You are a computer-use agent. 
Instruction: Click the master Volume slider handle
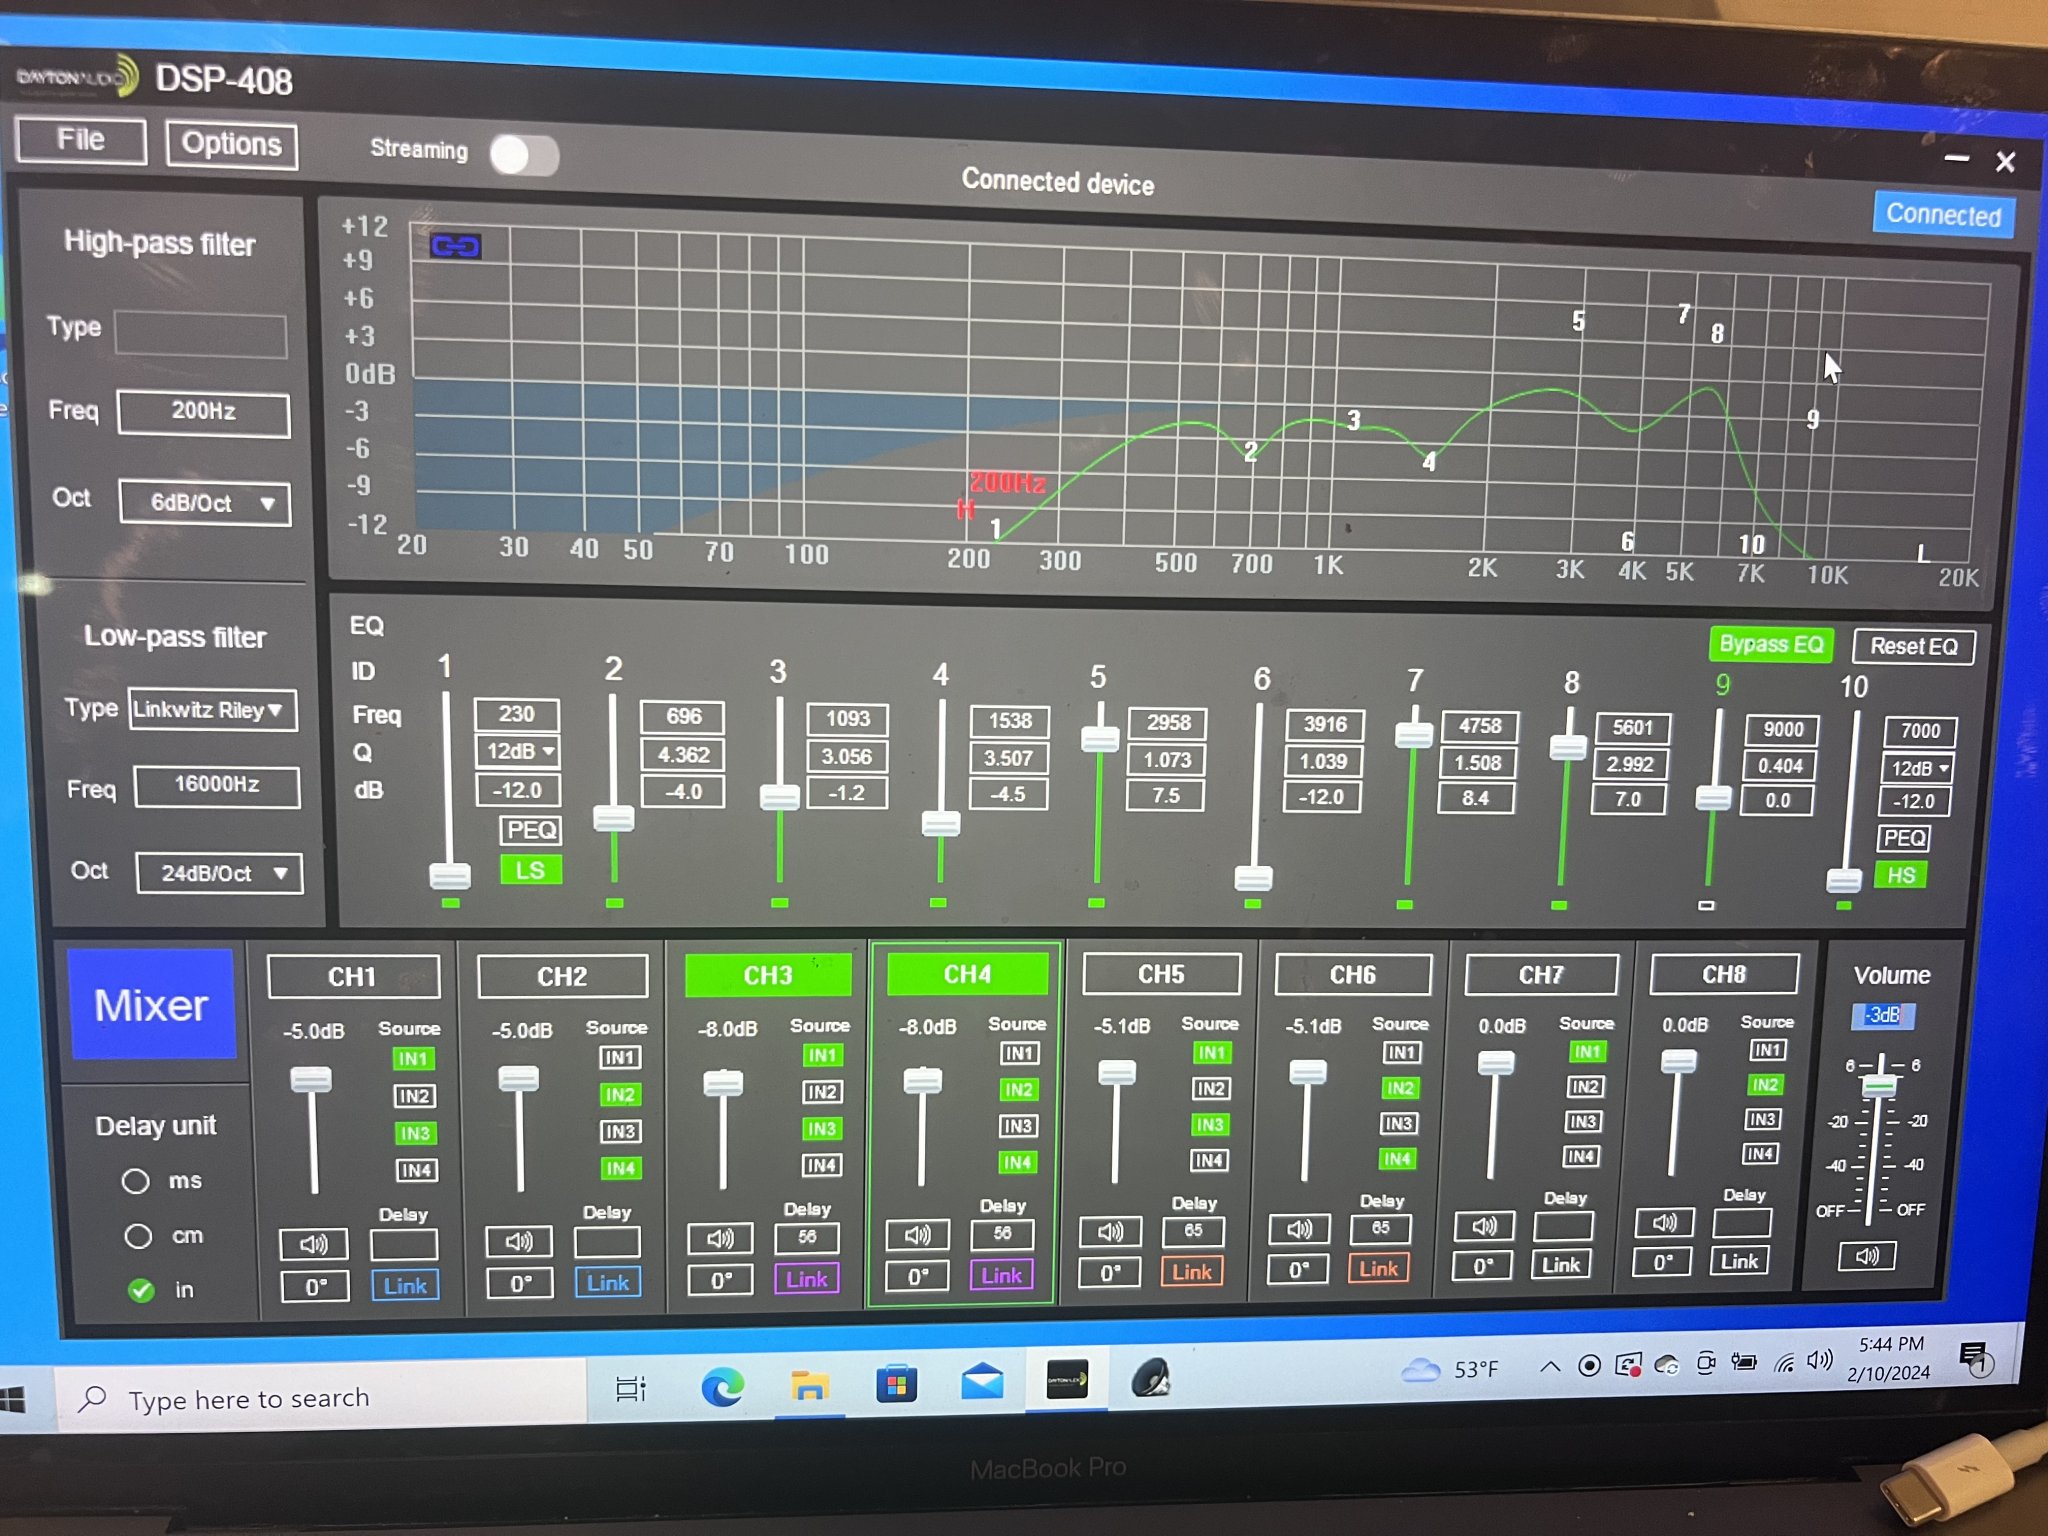tap(1879, 1085)
